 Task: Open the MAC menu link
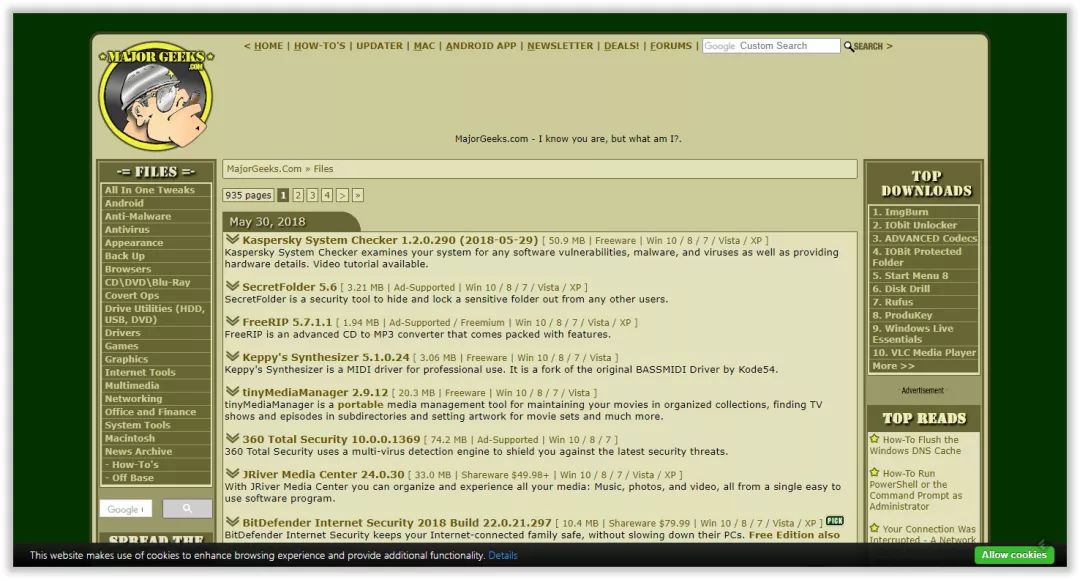click(x=424, y=46)
